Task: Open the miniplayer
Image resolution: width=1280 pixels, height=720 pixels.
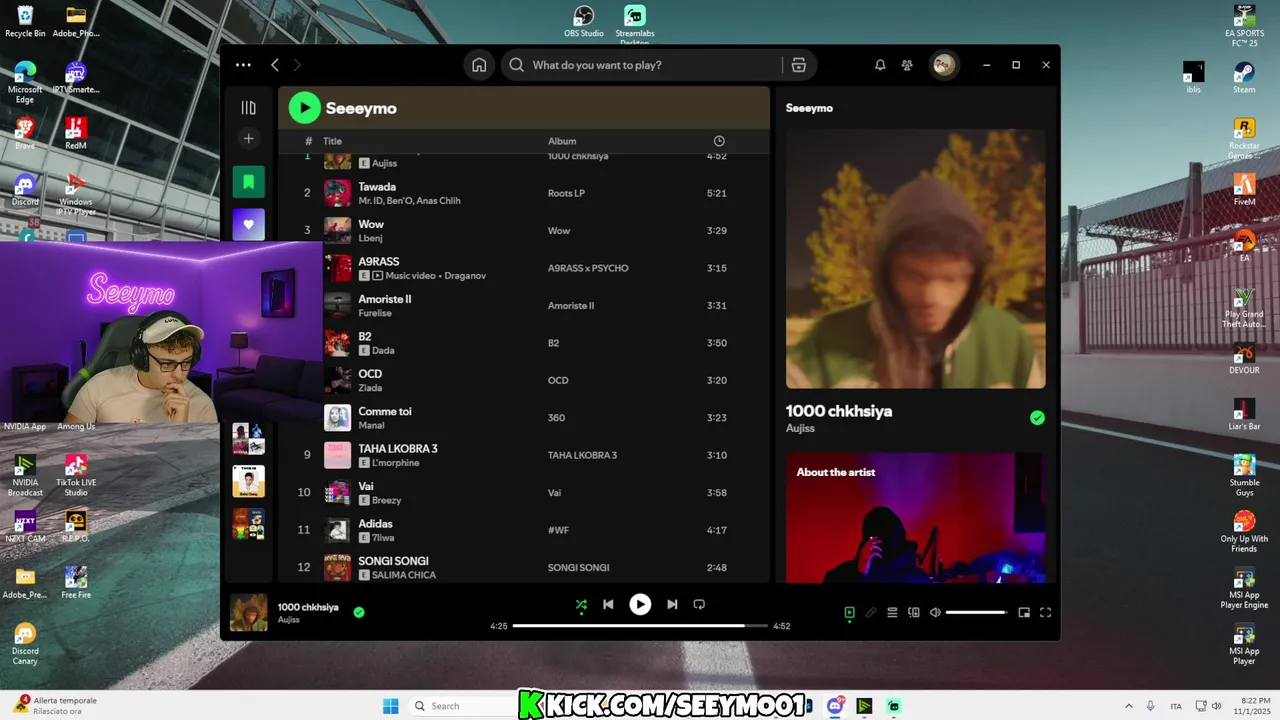Action: (x=1024, y=613)
